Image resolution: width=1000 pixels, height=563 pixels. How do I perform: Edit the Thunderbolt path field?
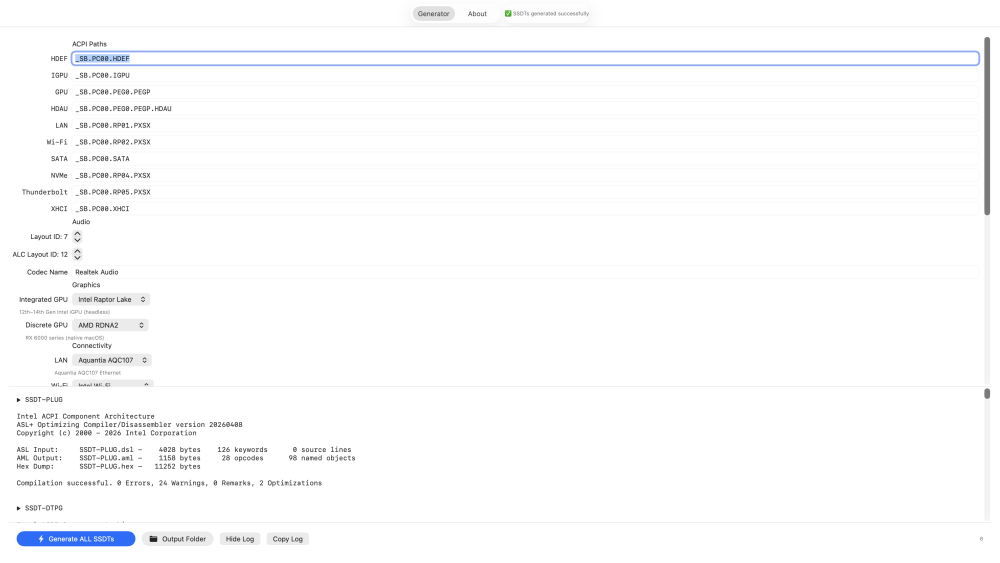click(x=525, y=192)
